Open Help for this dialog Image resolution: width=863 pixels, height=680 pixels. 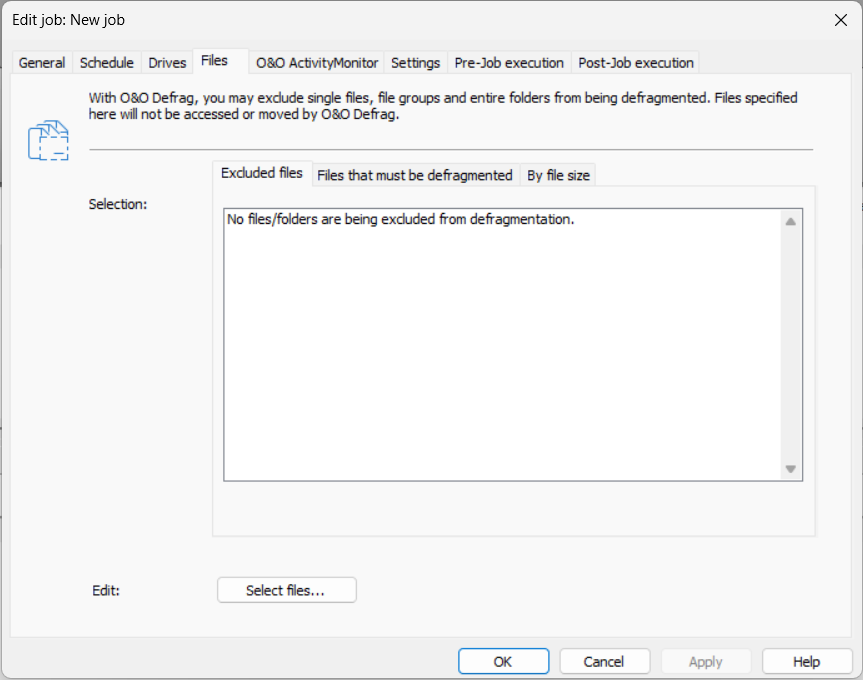[x=807, y=661]
